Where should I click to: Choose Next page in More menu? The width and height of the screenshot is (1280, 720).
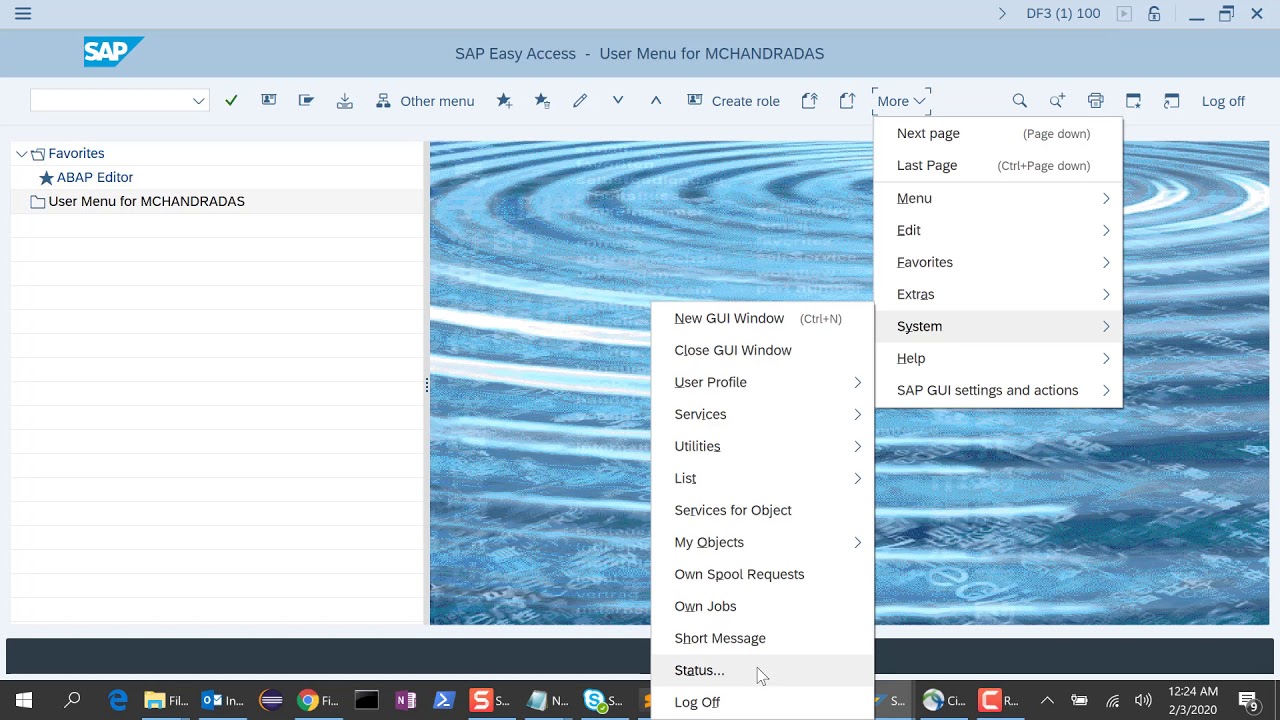point(998,133)
